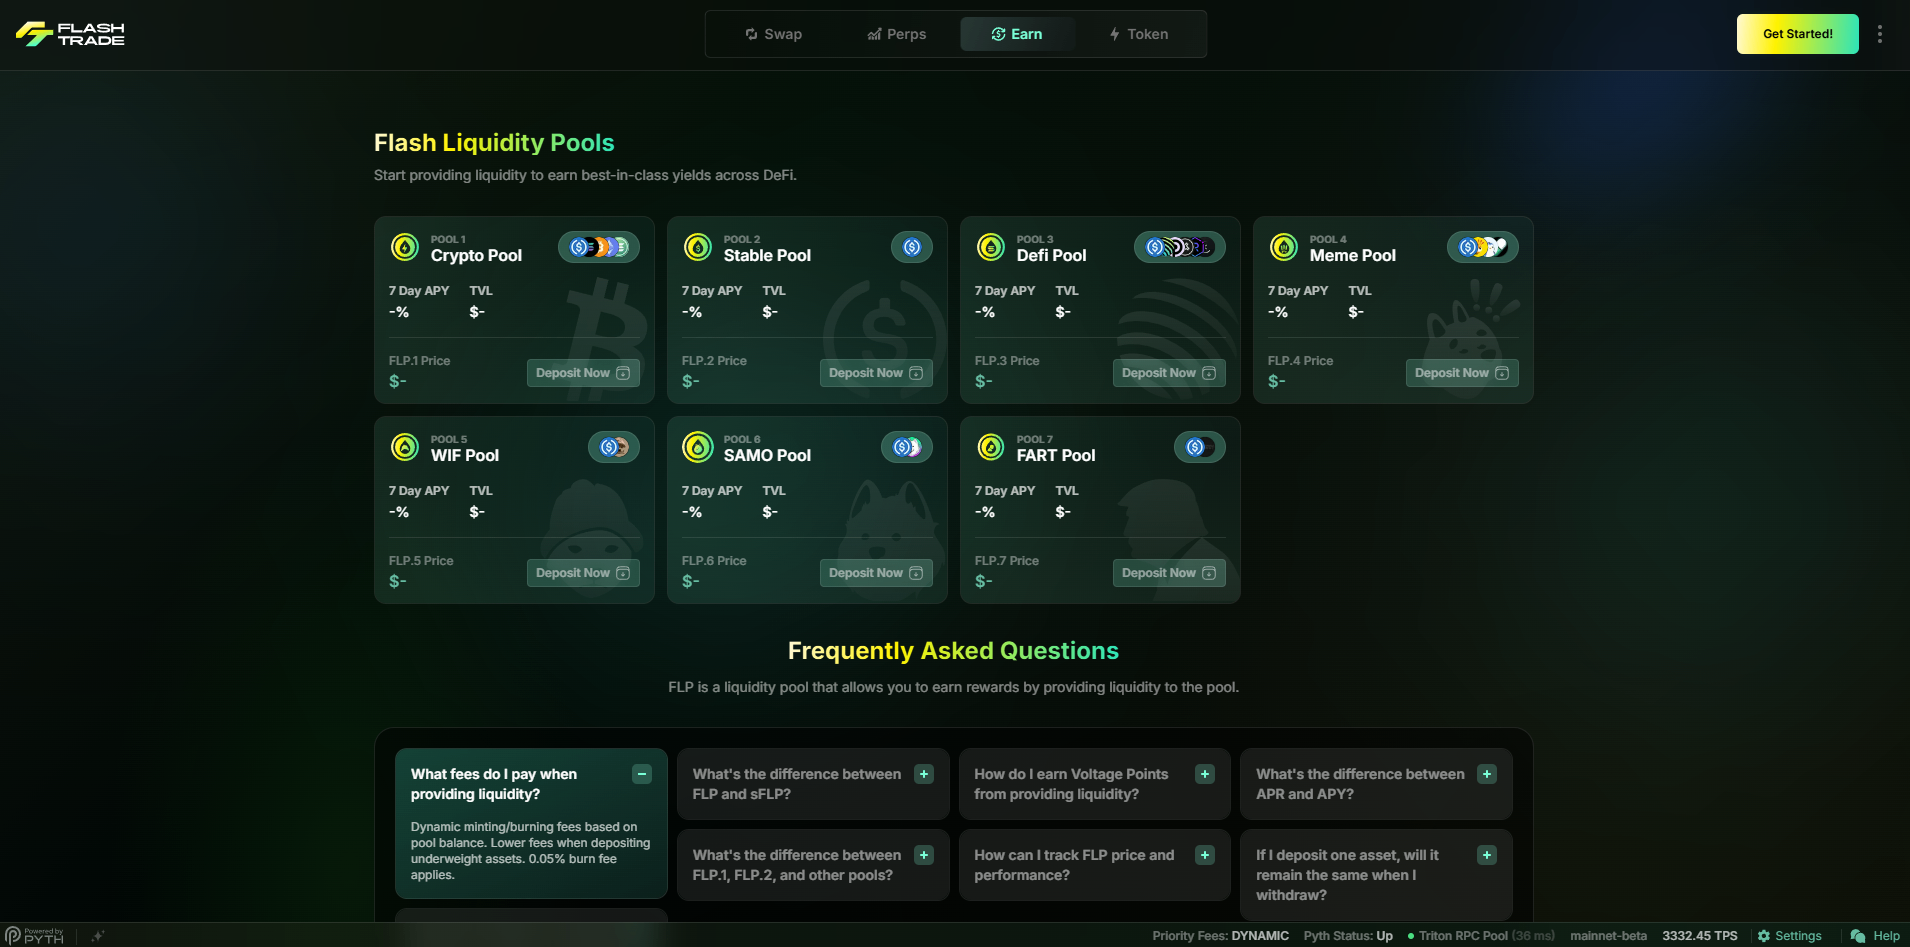Expand the FLP and sFLP difference question
The width and height of the screenshot is (1910, 947).
pos(924,774)
